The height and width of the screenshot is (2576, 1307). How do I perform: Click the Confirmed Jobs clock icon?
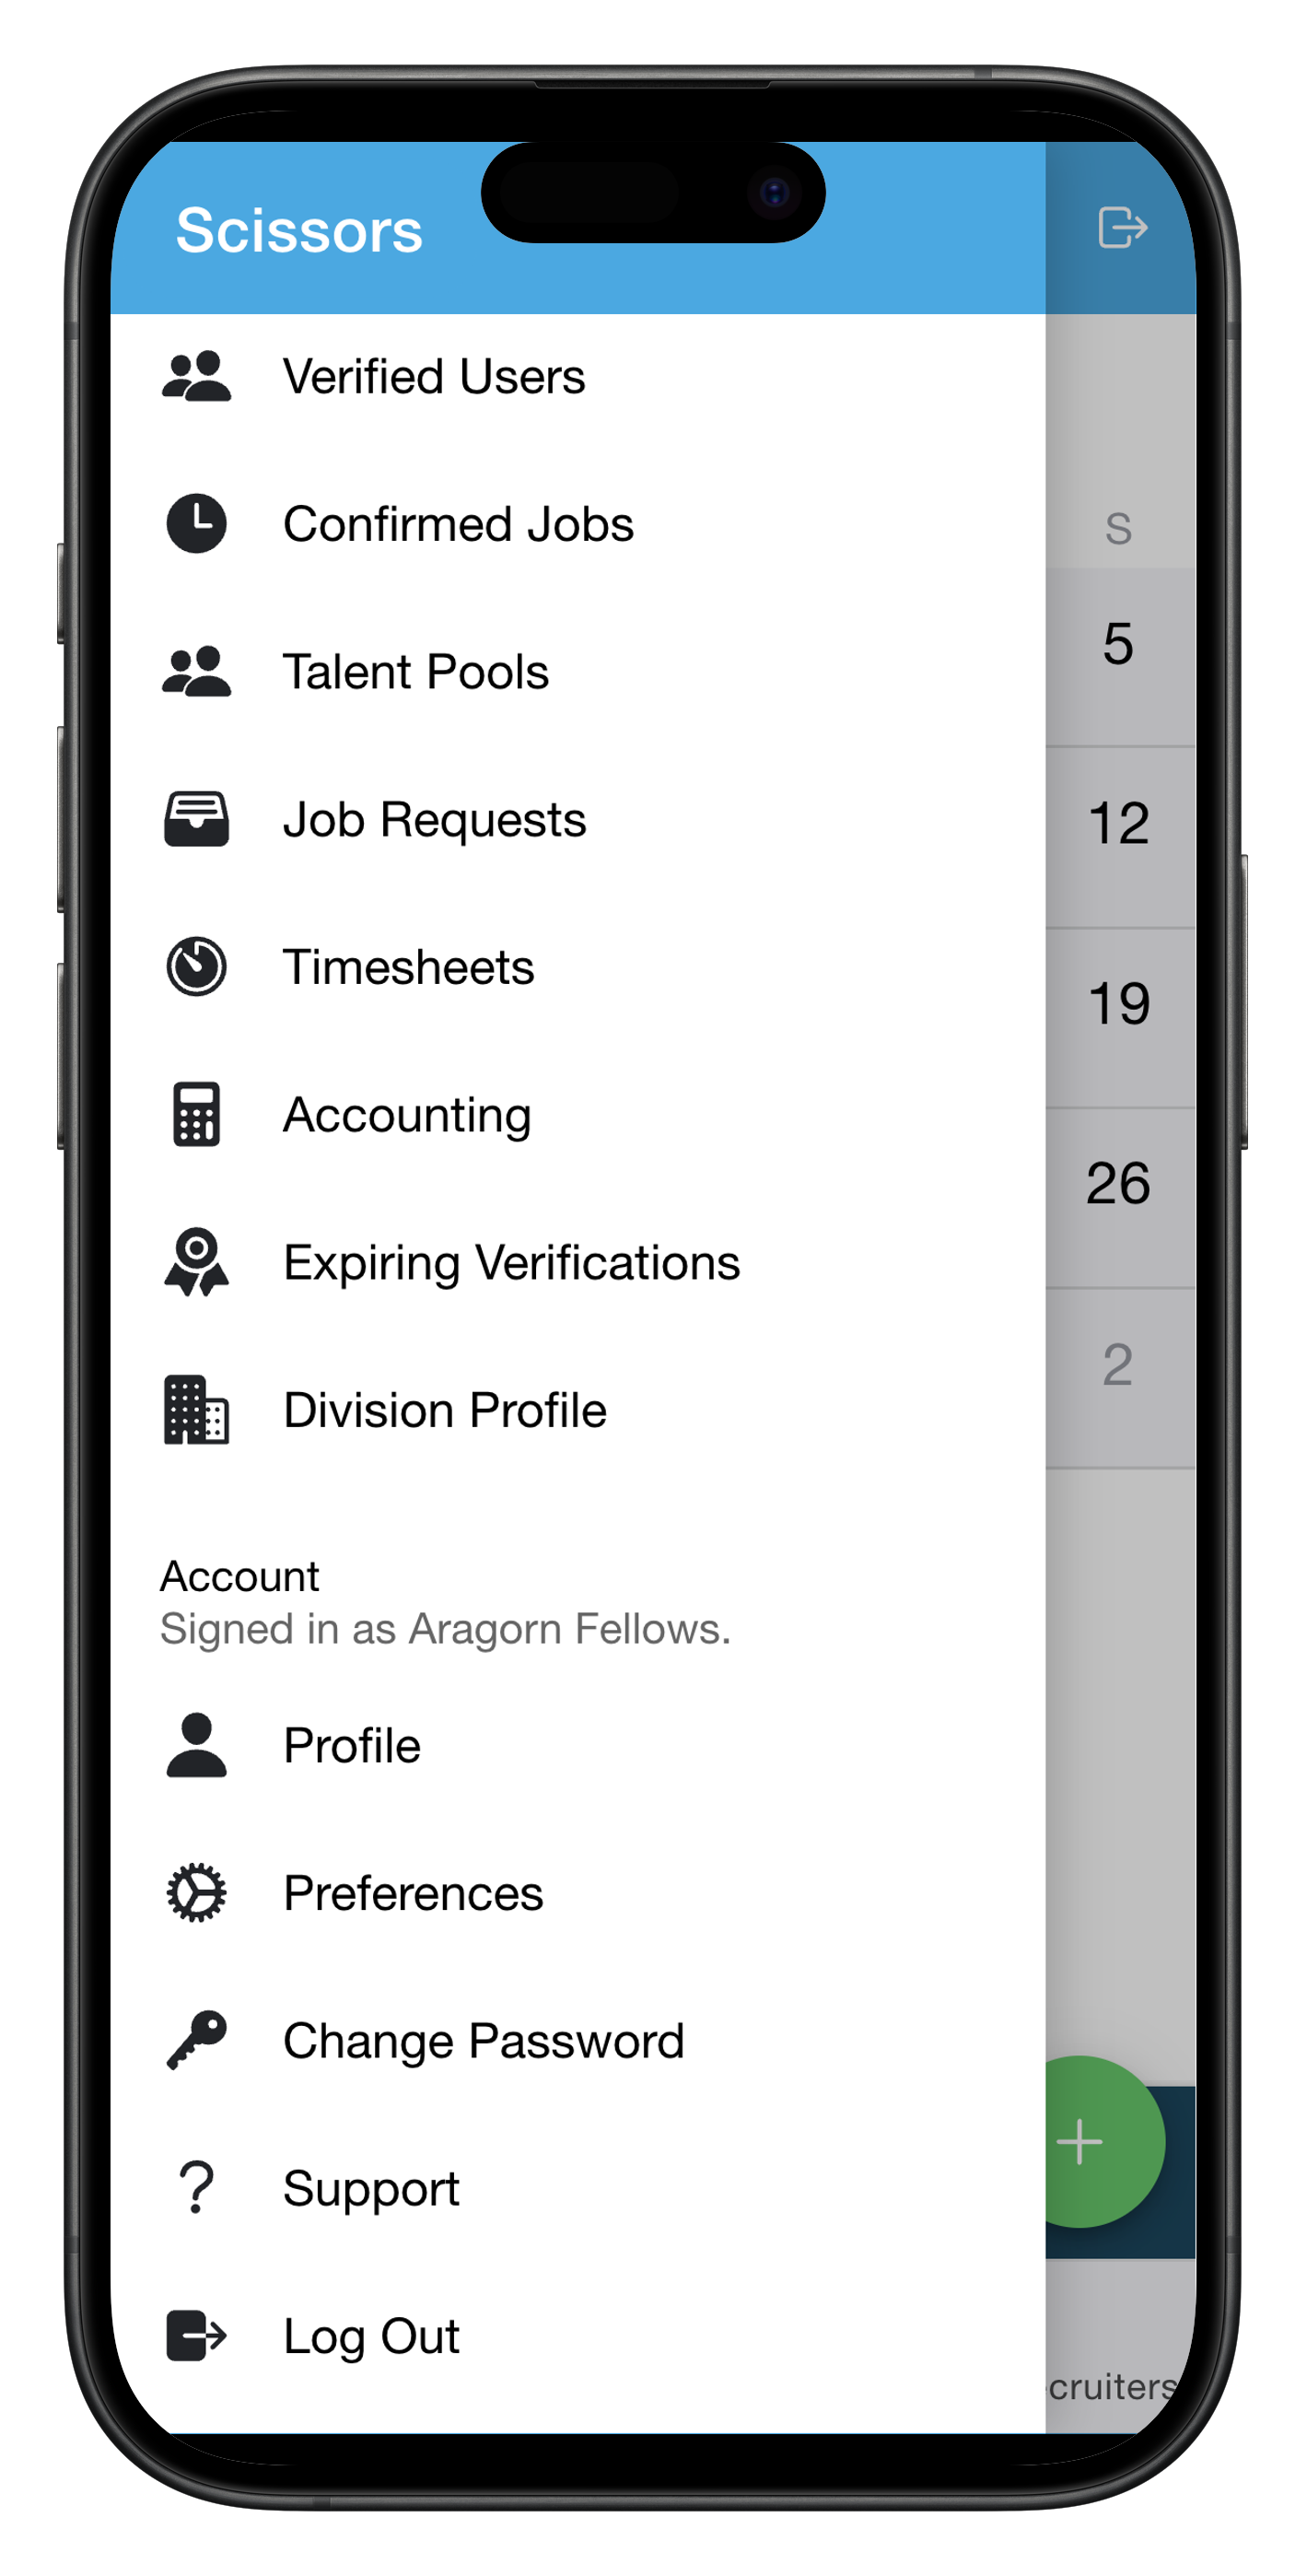tap(196, 524)
